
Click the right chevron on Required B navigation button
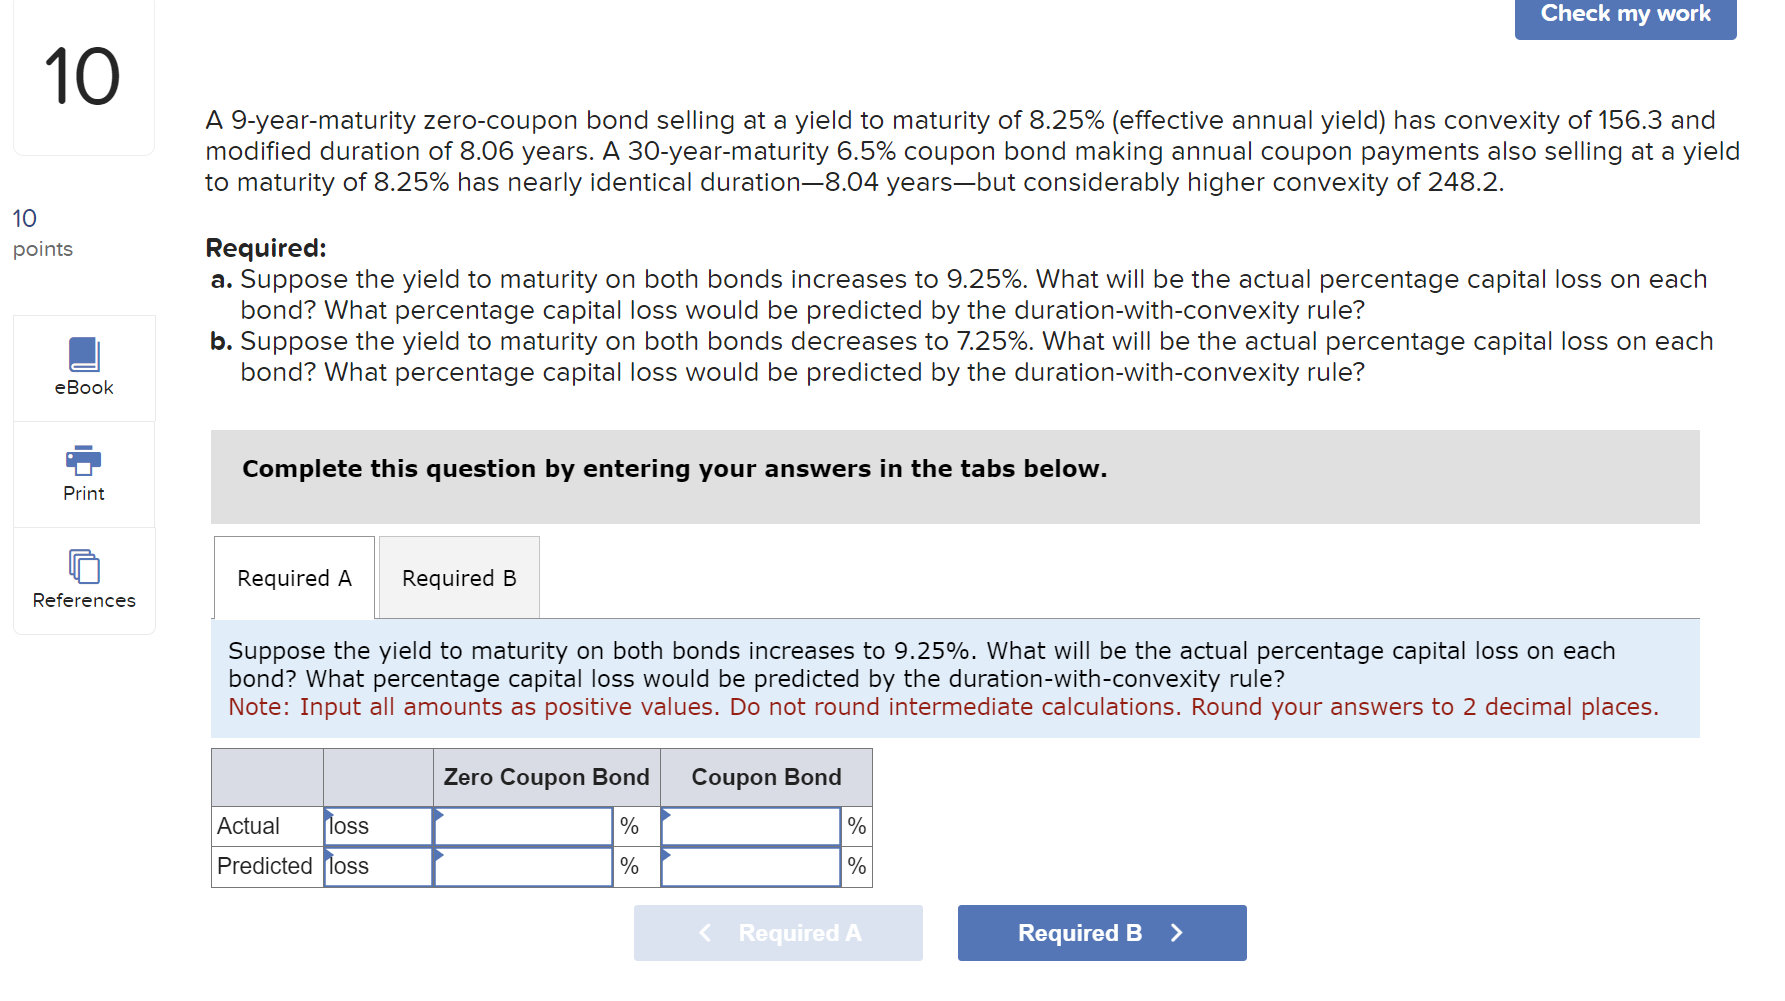(1176, 932)
